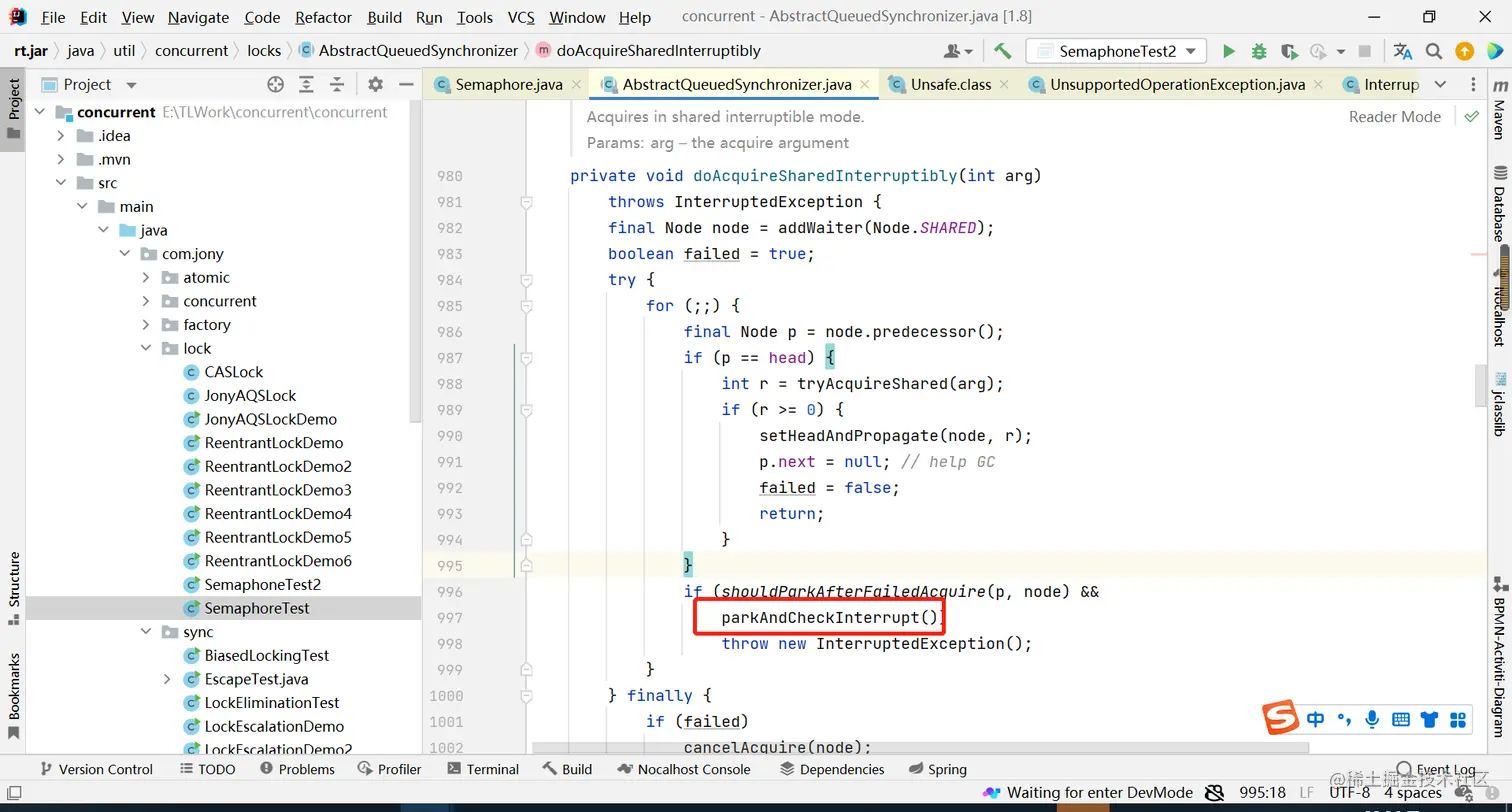Open Search Everywhere magnifier icon

pos(1434,51)
